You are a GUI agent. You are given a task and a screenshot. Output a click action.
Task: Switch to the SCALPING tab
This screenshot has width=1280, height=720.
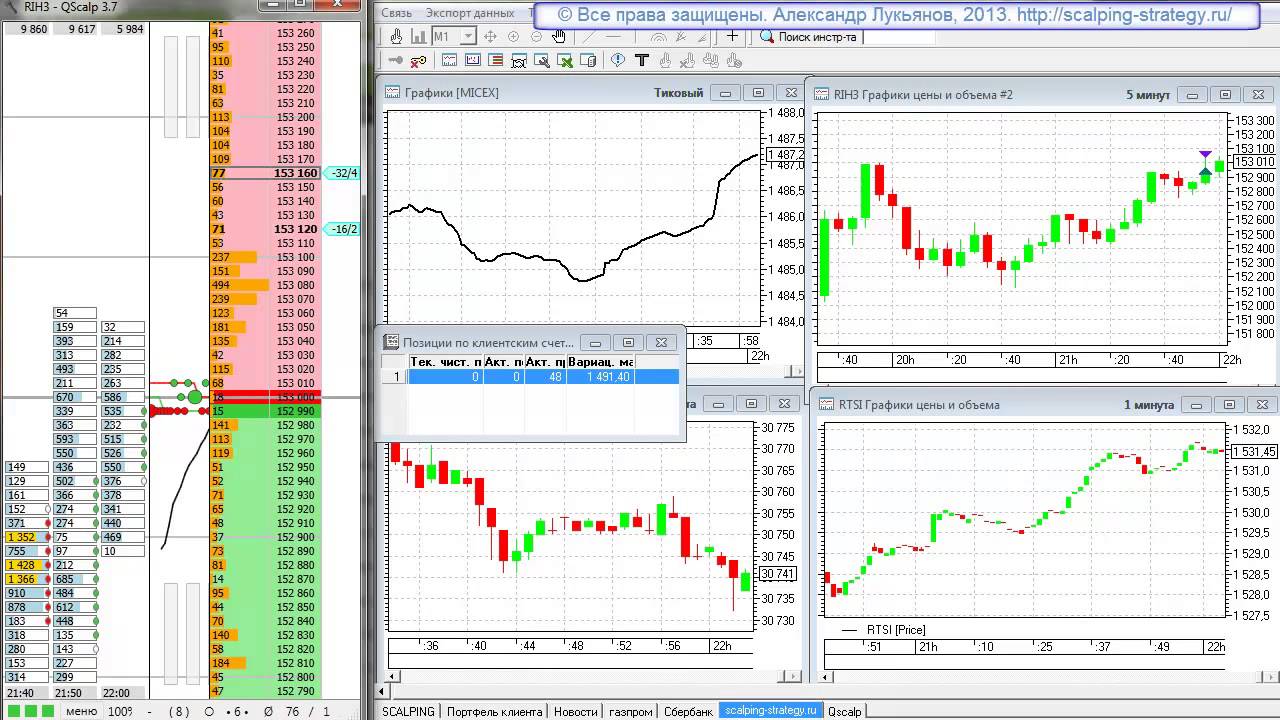(408, 711)
